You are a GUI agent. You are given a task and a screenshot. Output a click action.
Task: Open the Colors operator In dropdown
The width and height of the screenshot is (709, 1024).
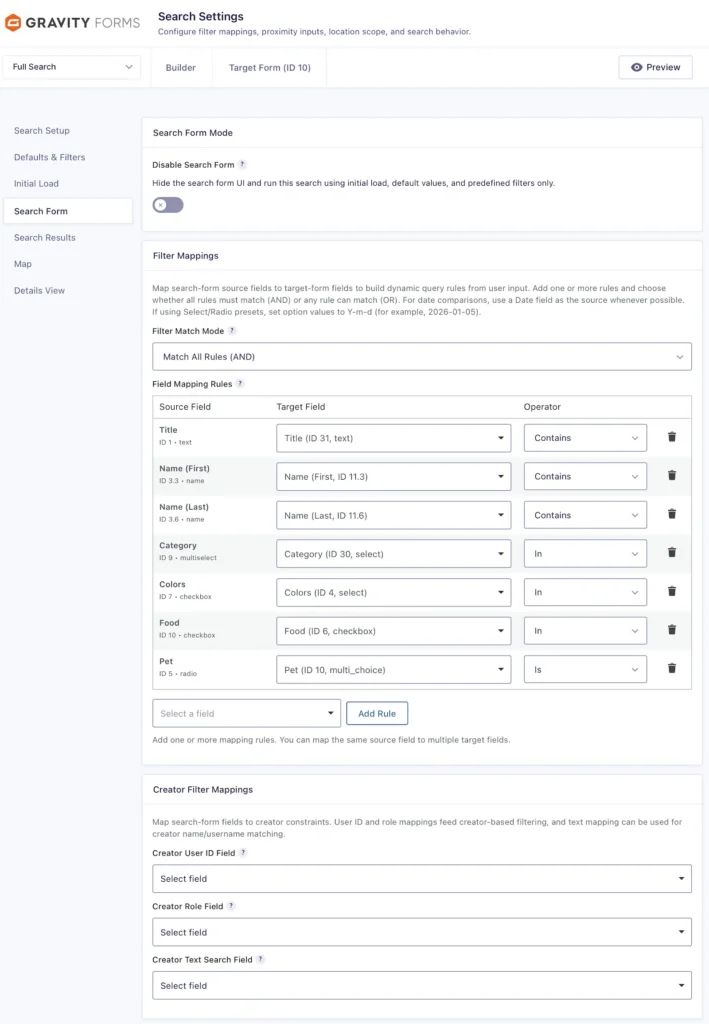pyautogui.click(x=586, y=592)
